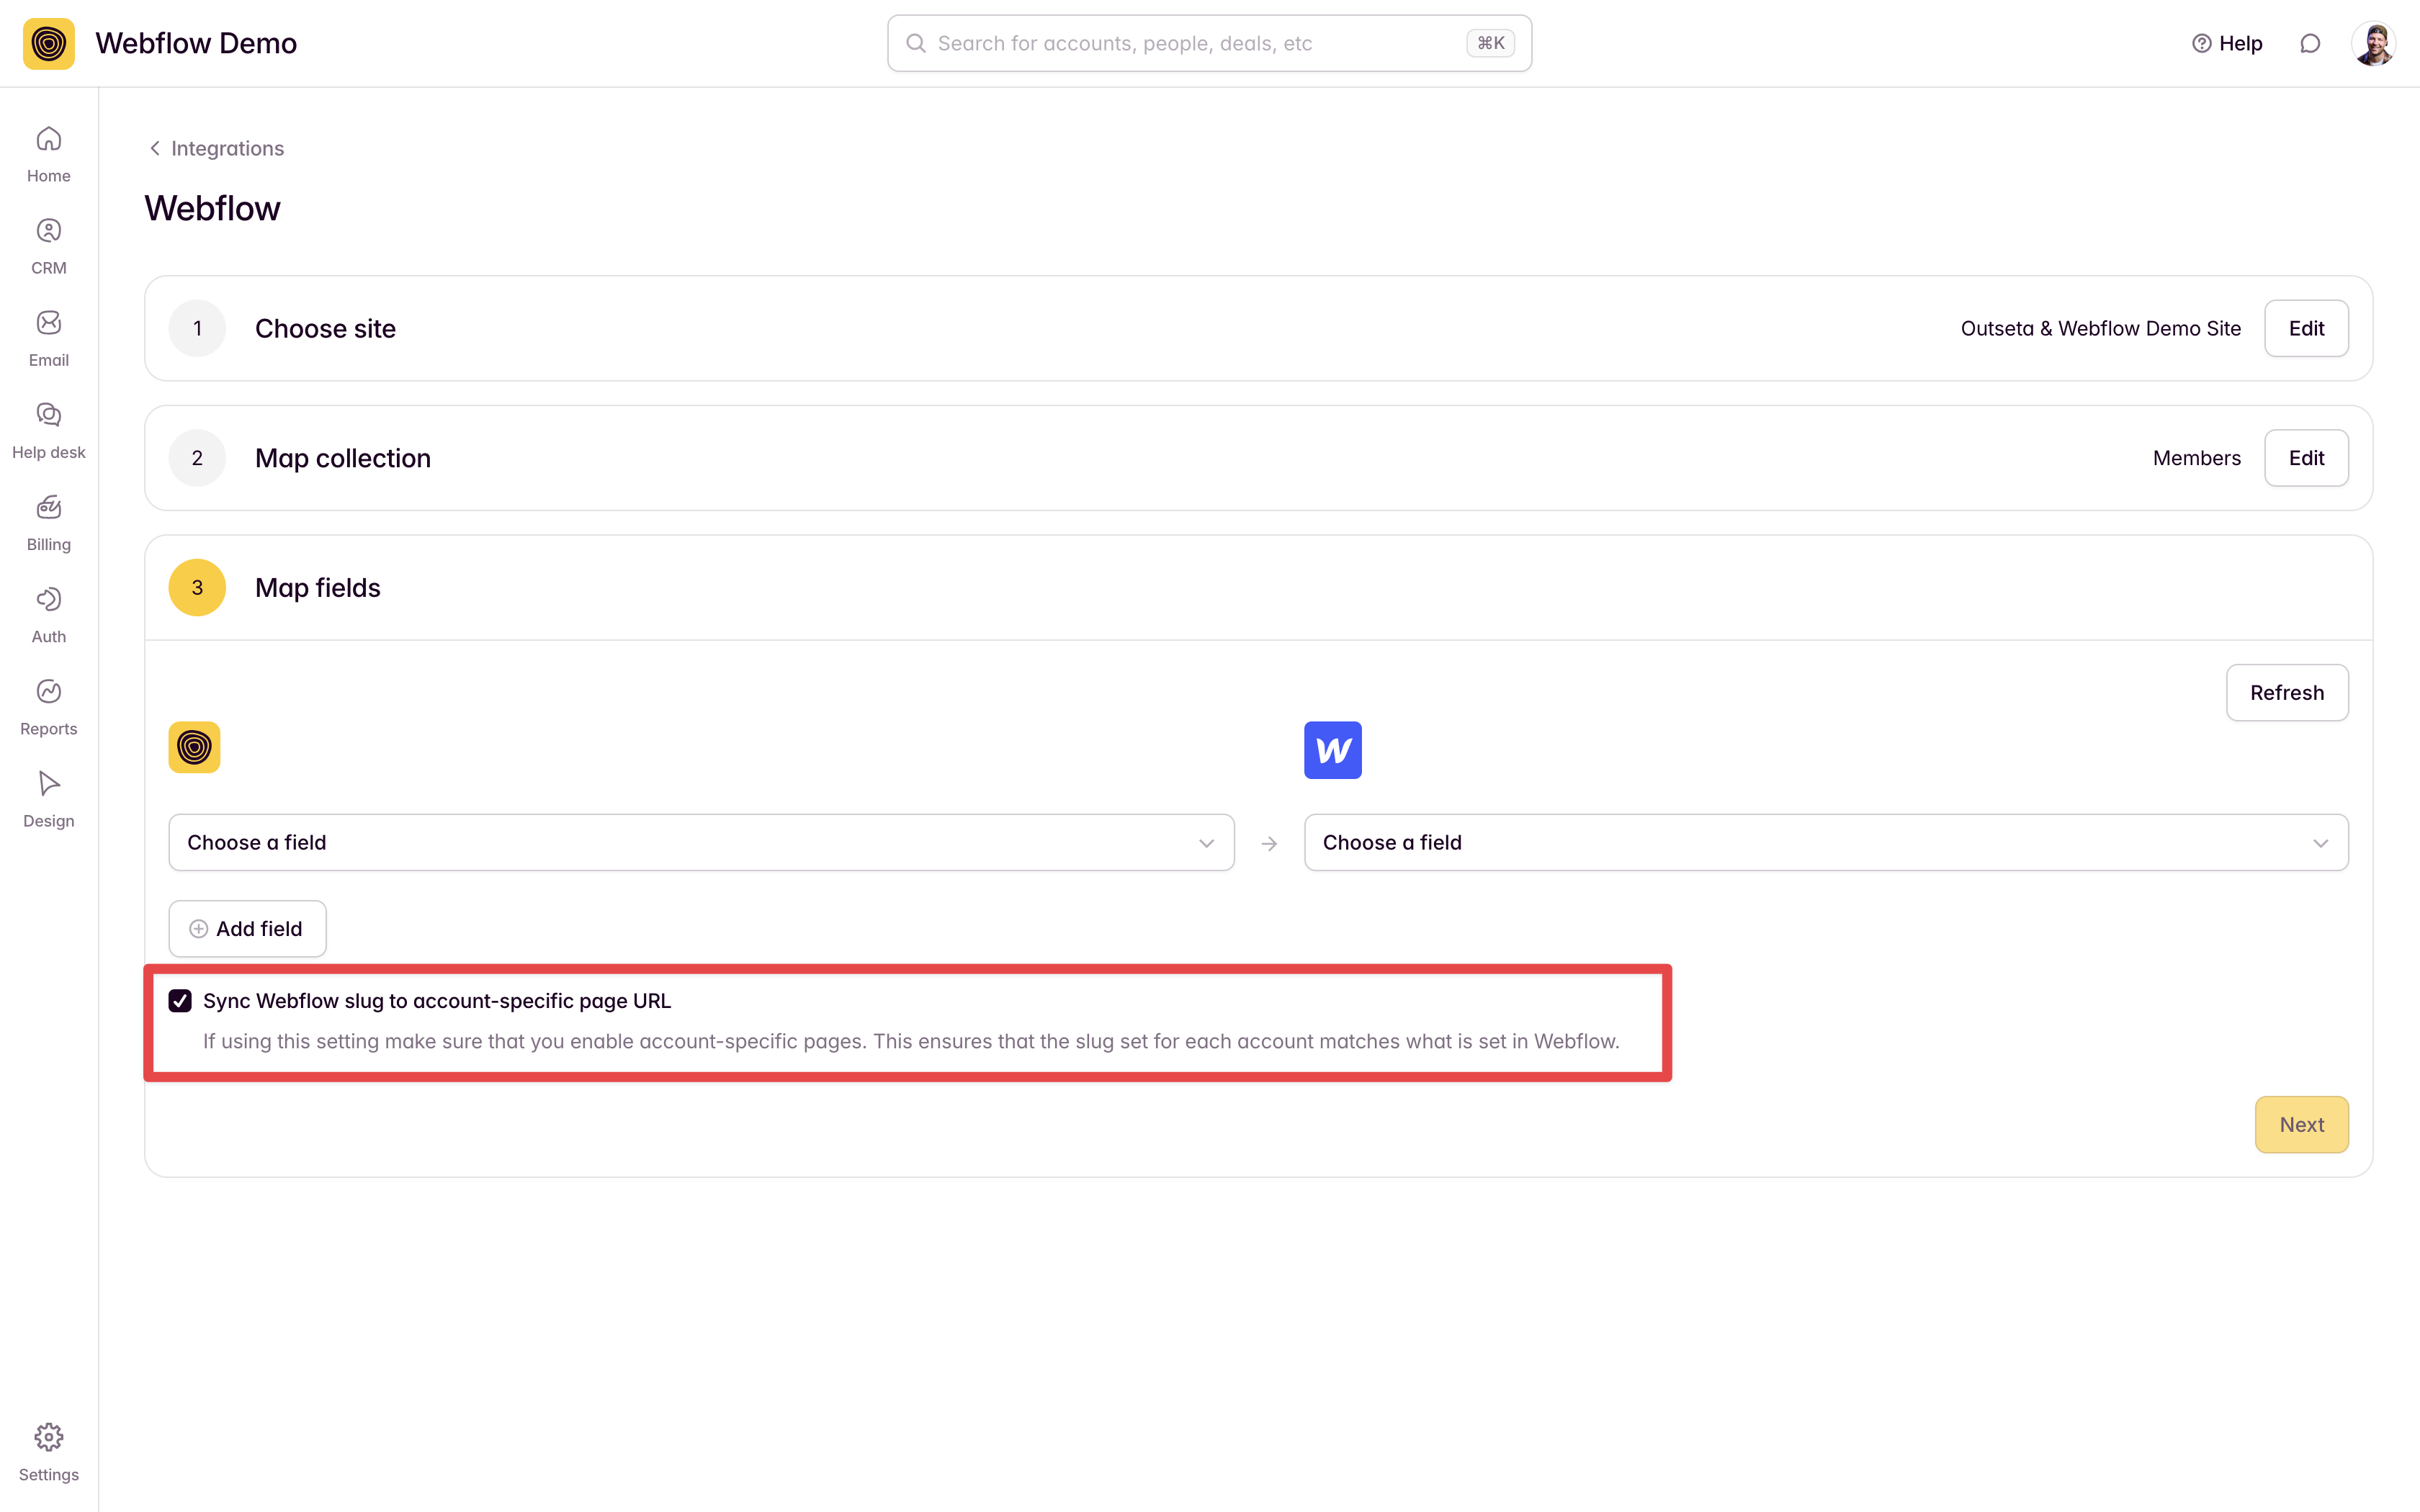
Task: Open the Home section in the sidebar
Action: (49, 155)
